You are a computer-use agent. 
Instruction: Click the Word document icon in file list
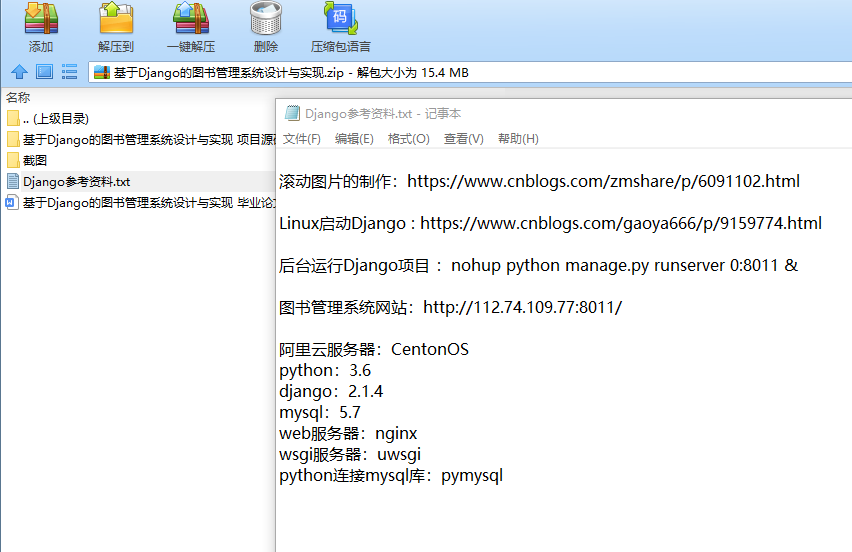click(12, 203)
